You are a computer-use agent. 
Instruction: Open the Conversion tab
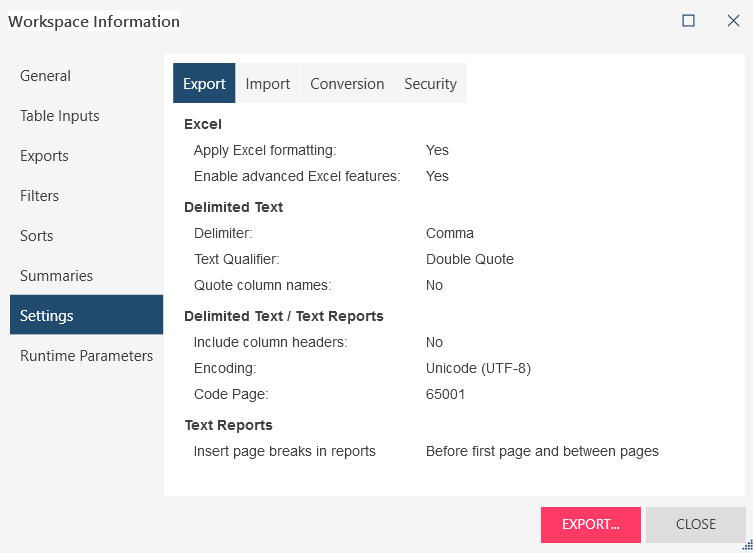[347, 84]
